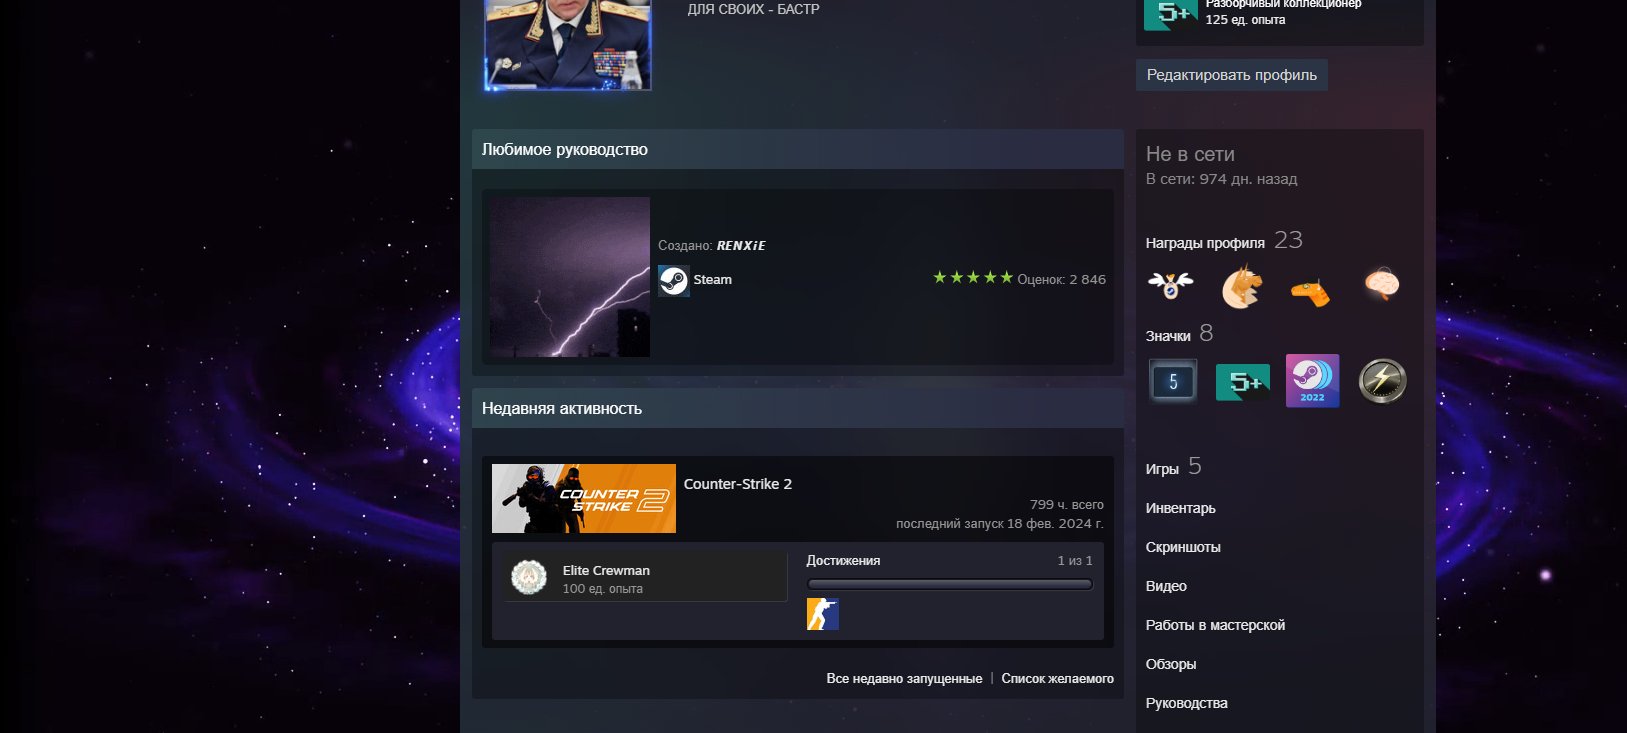Click the Steam logo icon in guide card
The height and width of the screenshot is (733, 1627).
click(673, 280)
